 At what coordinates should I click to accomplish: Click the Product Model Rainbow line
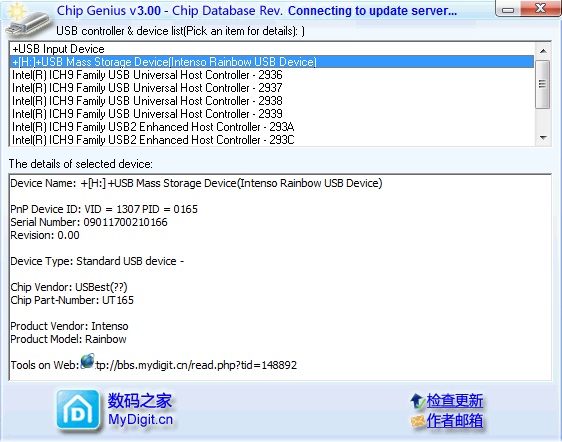pyautogui.click(x=68, y=339)
